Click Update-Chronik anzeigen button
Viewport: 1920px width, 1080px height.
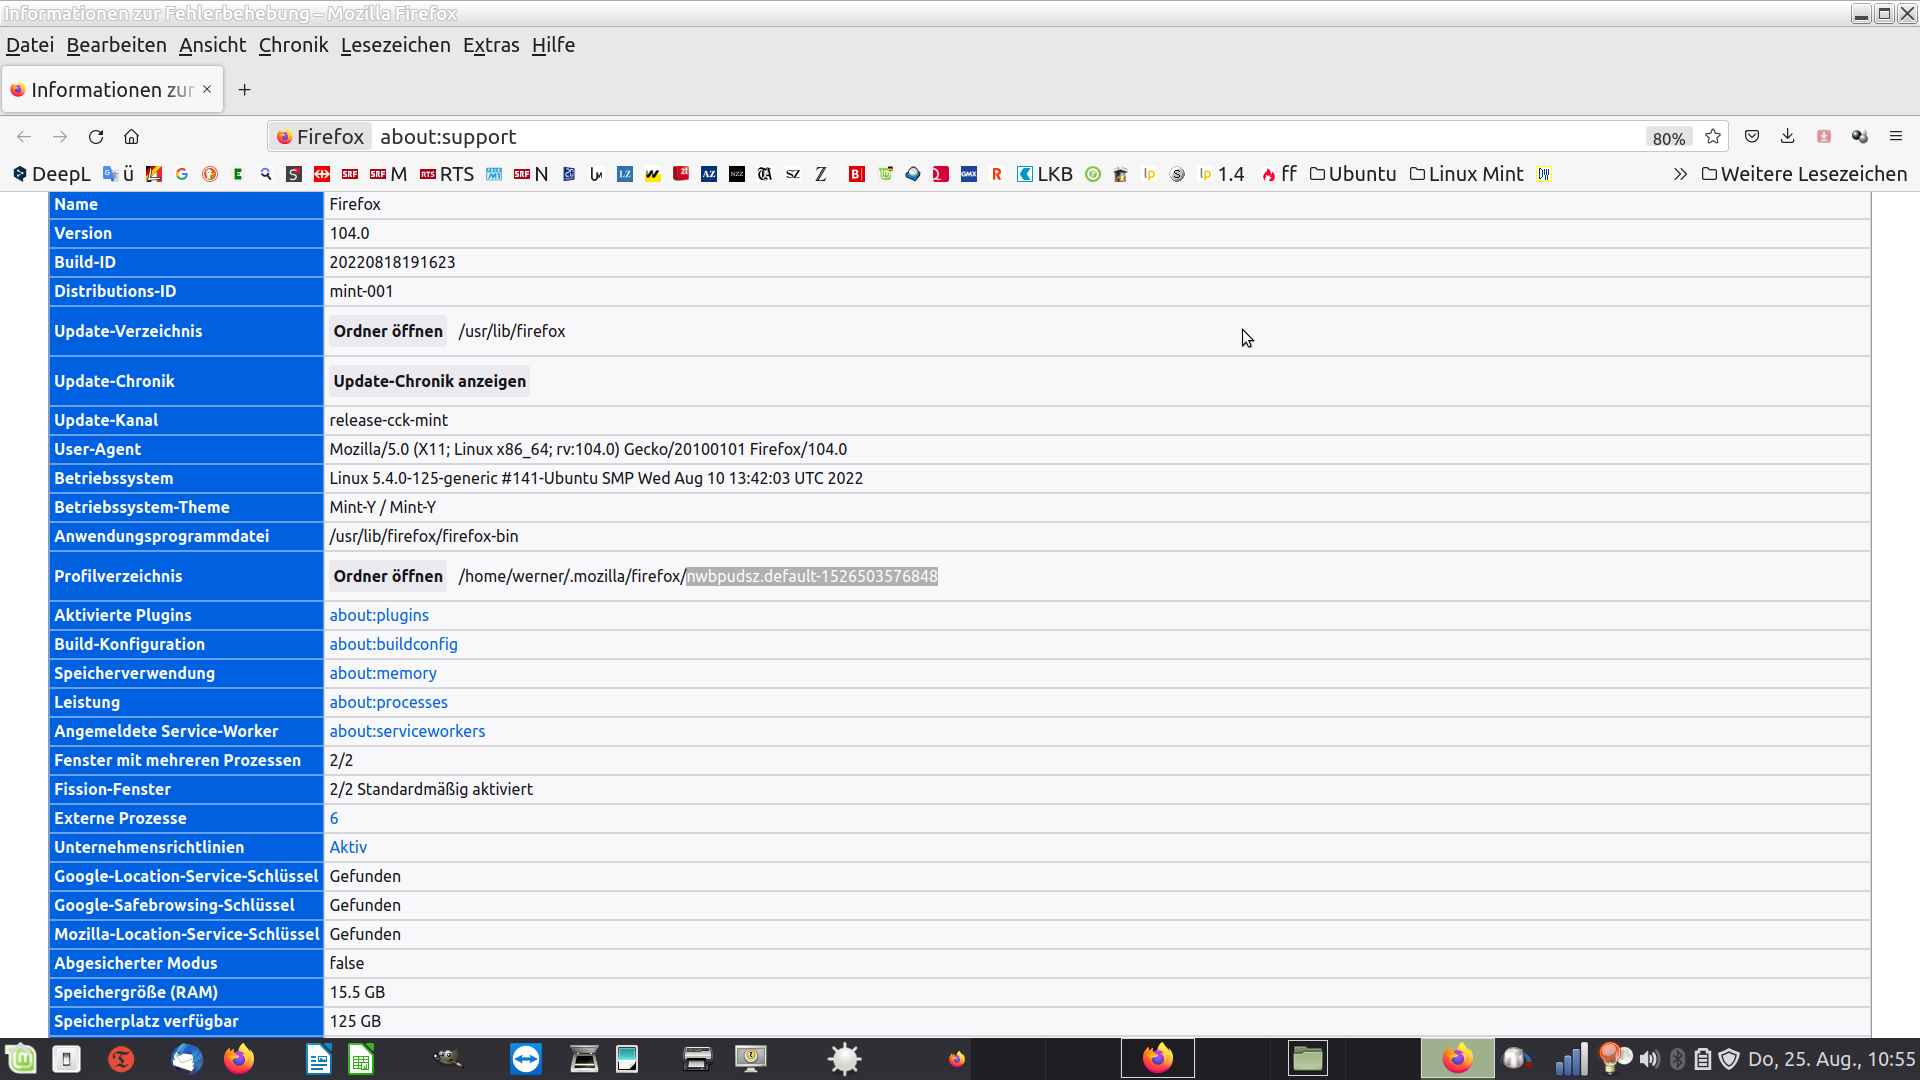click(429, 381)
